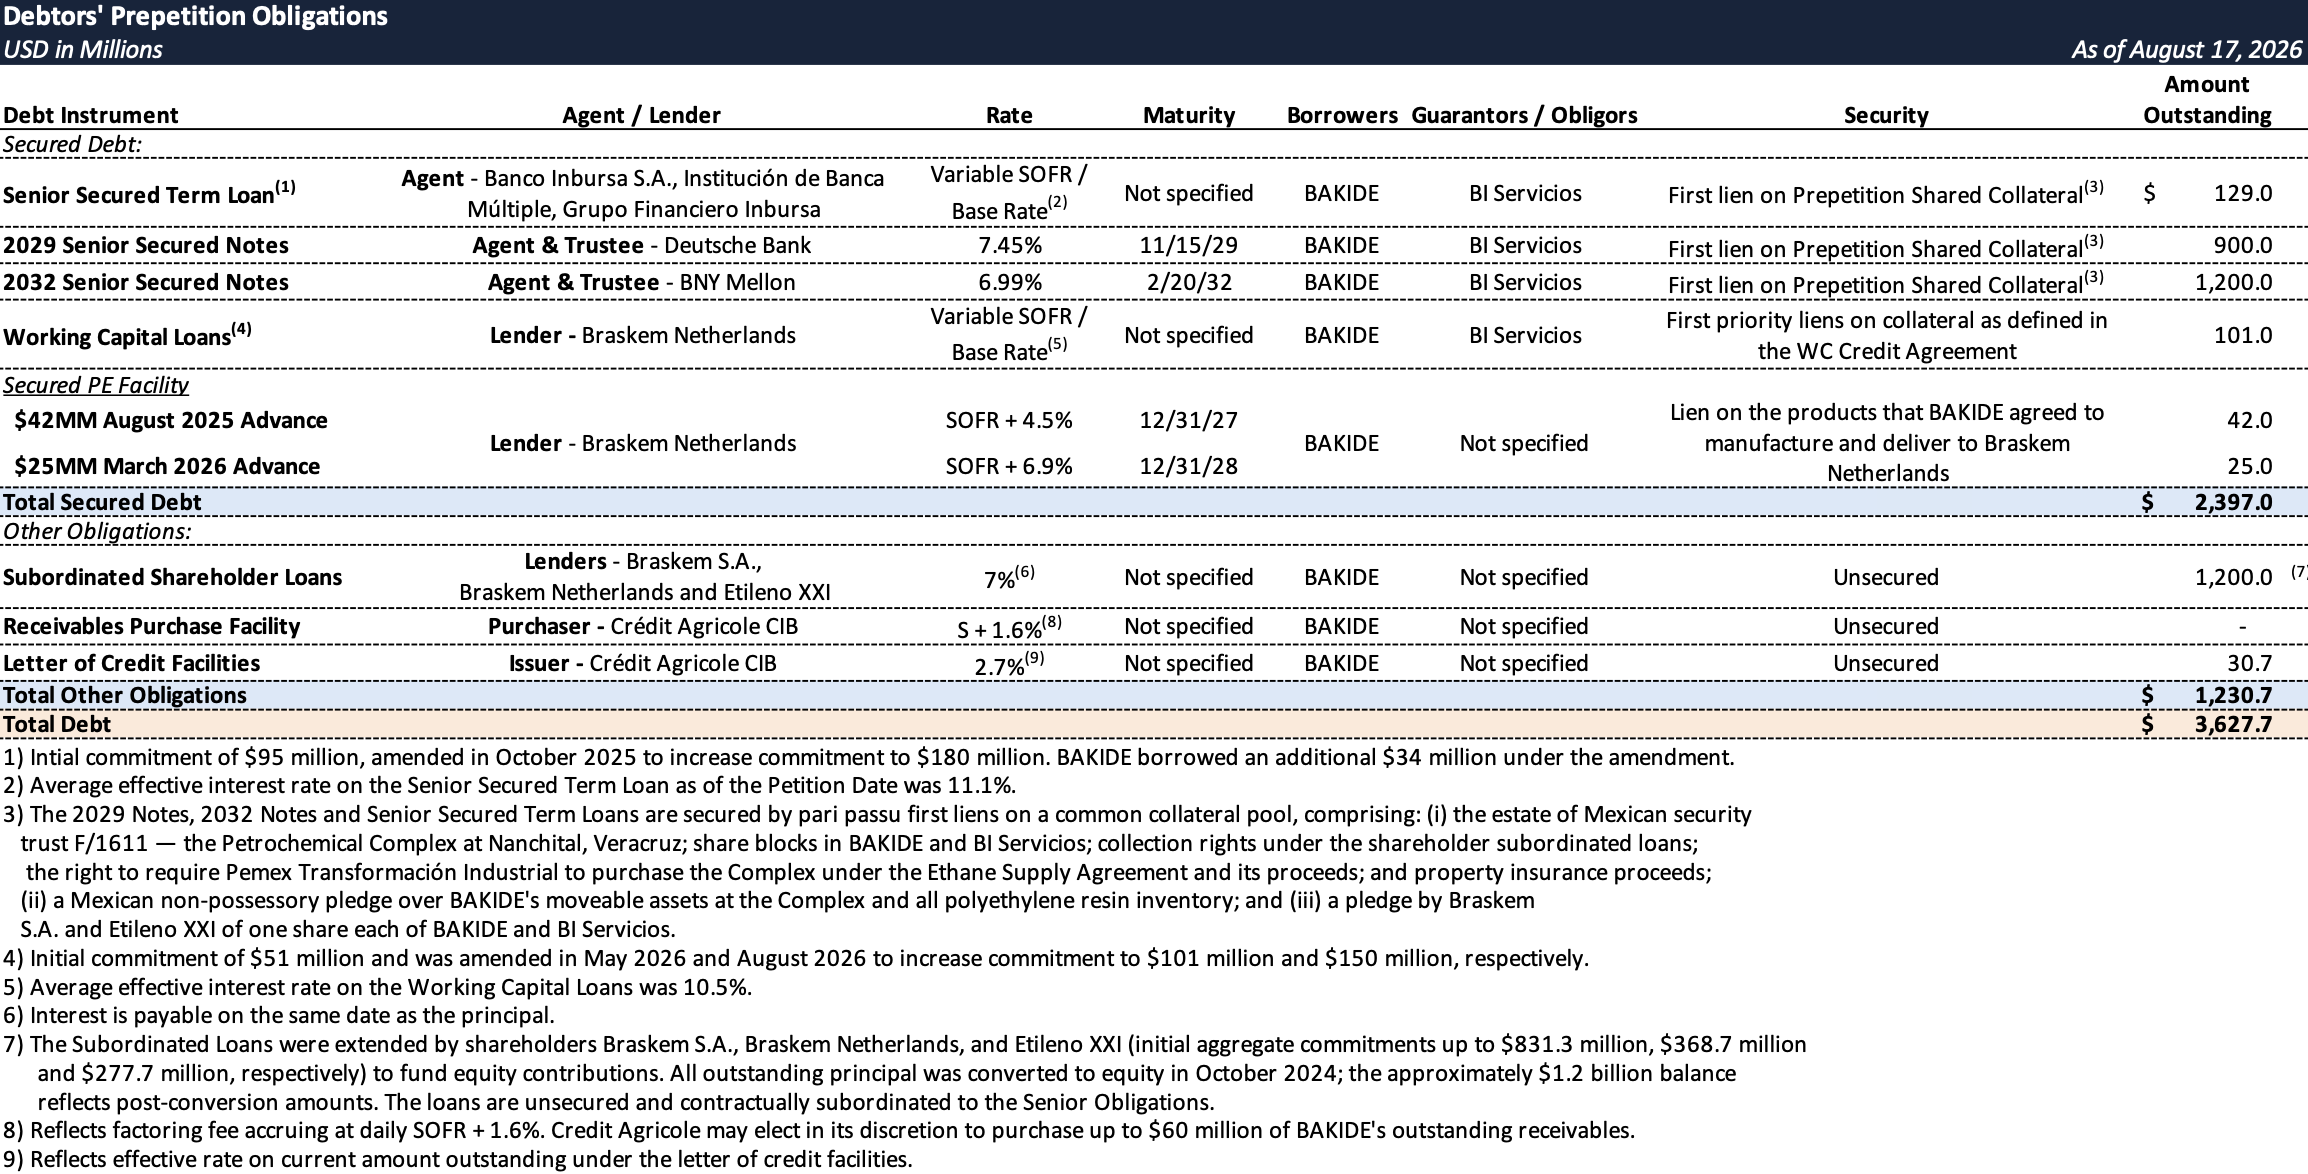Select the "2029 Senior Secured Notes" row label

pyautogui.click(x=146, y=246)
